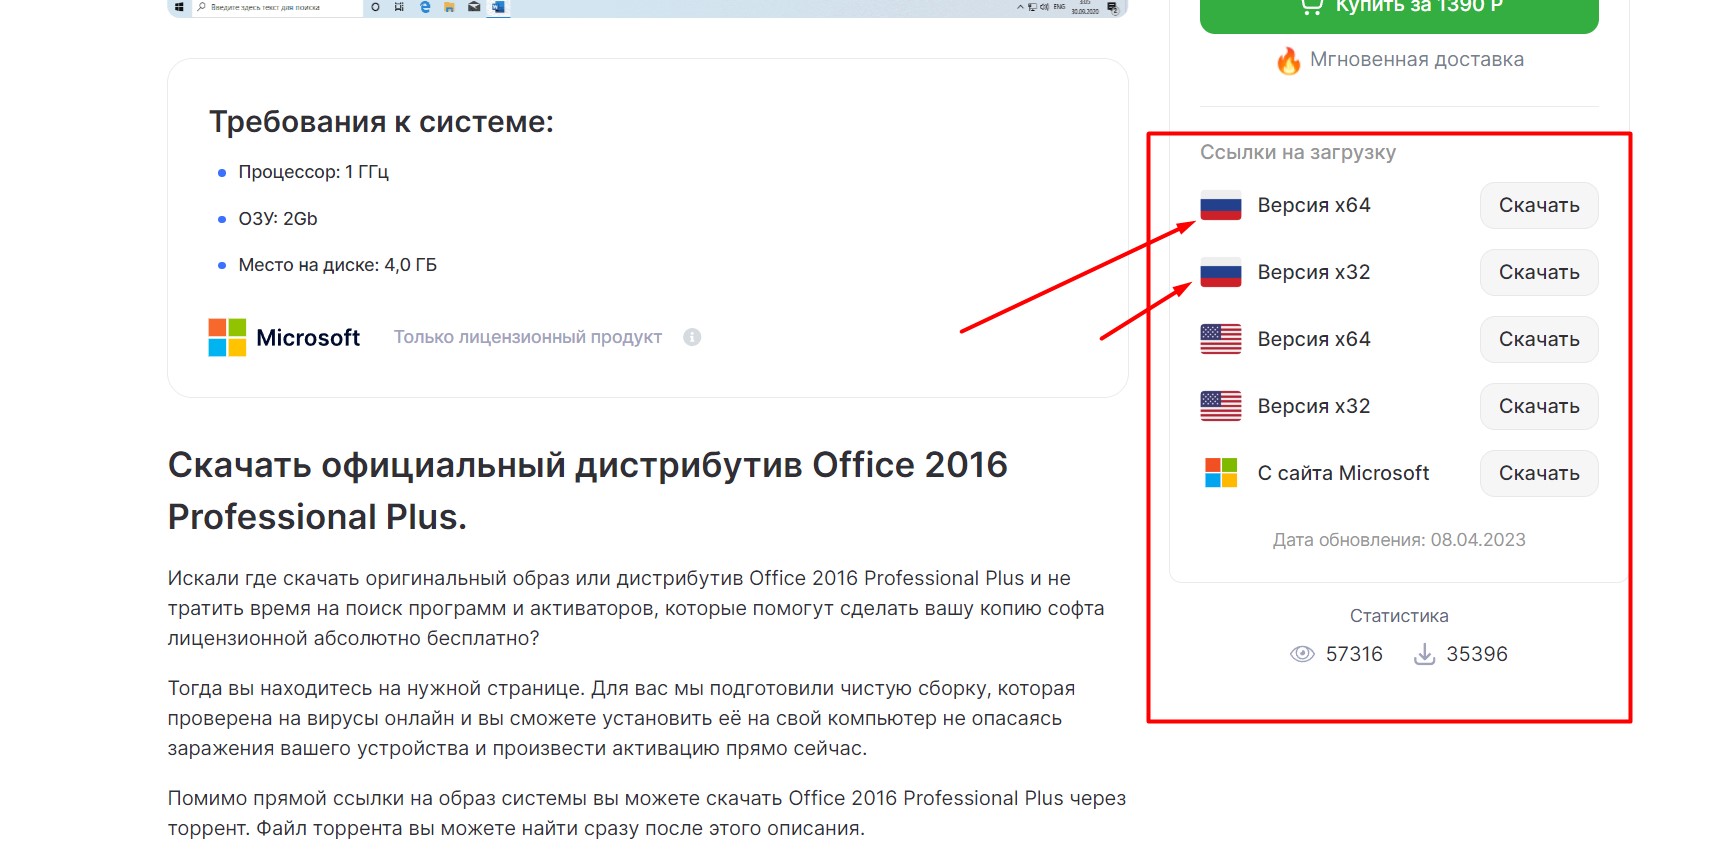Click 'Версия x32' label next to US flag
This screenshot has height=856, width=1715.
pos(1314,407)
